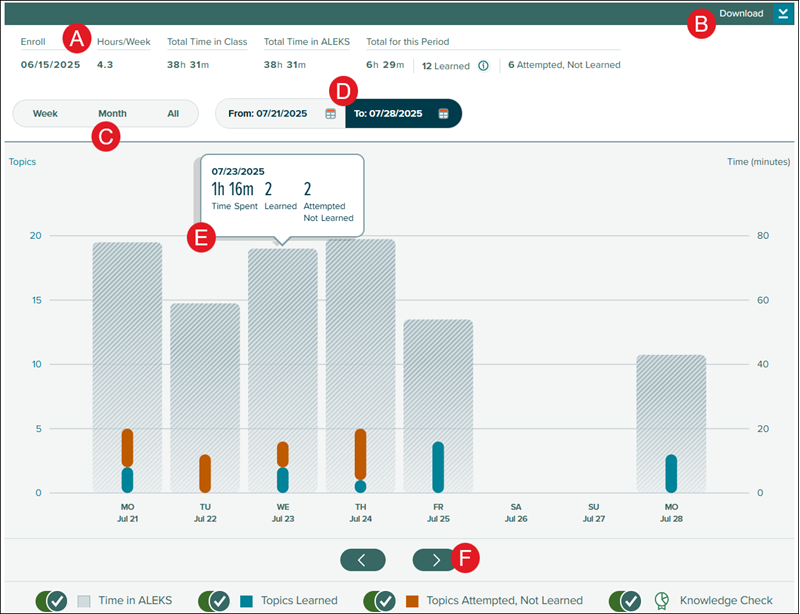Image resolution: width=800 pixels, height=614 pixels.
Task: Open the From: 07/21/2025 date picker
Action: pyautogui.click(x=268, y=114)
